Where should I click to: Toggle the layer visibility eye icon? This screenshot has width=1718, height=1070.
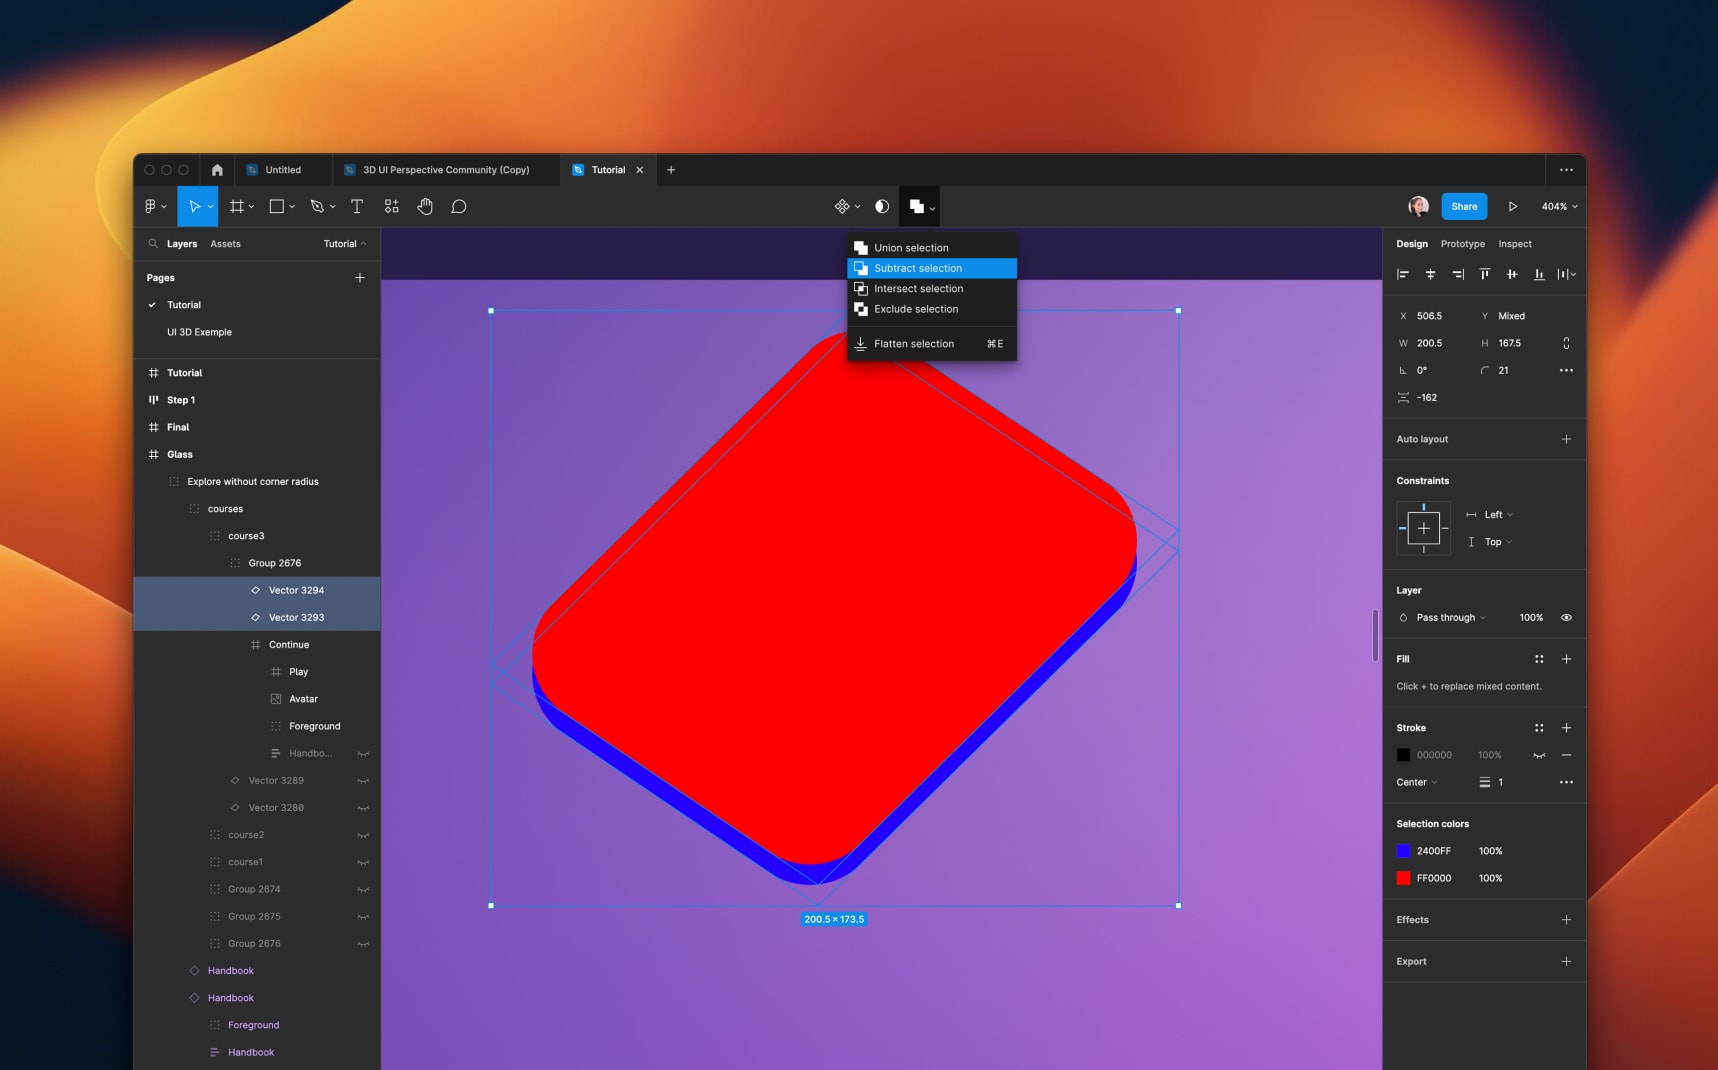pos(1566,617)
